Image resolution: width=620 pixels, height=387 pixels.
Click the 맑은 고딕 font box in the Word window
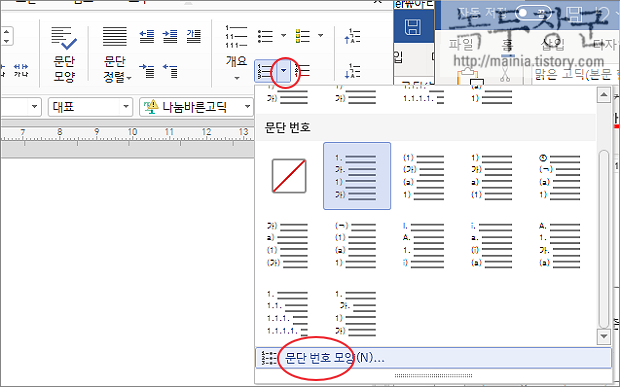point(576,74)
